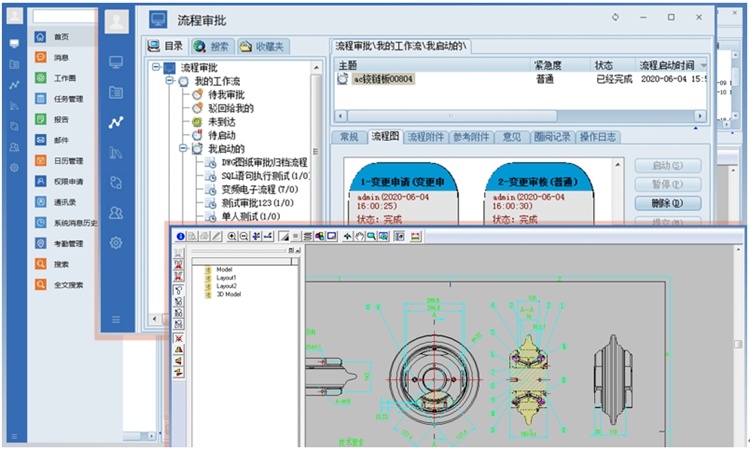Click the blue info icon in CAD viewer

[x=181, y=236]
